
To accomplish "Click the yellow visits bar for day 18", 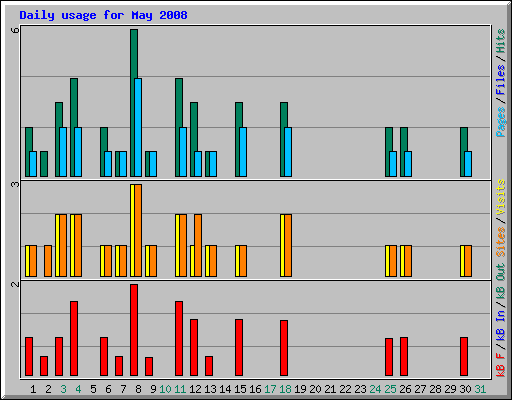I will coord(282,245).
